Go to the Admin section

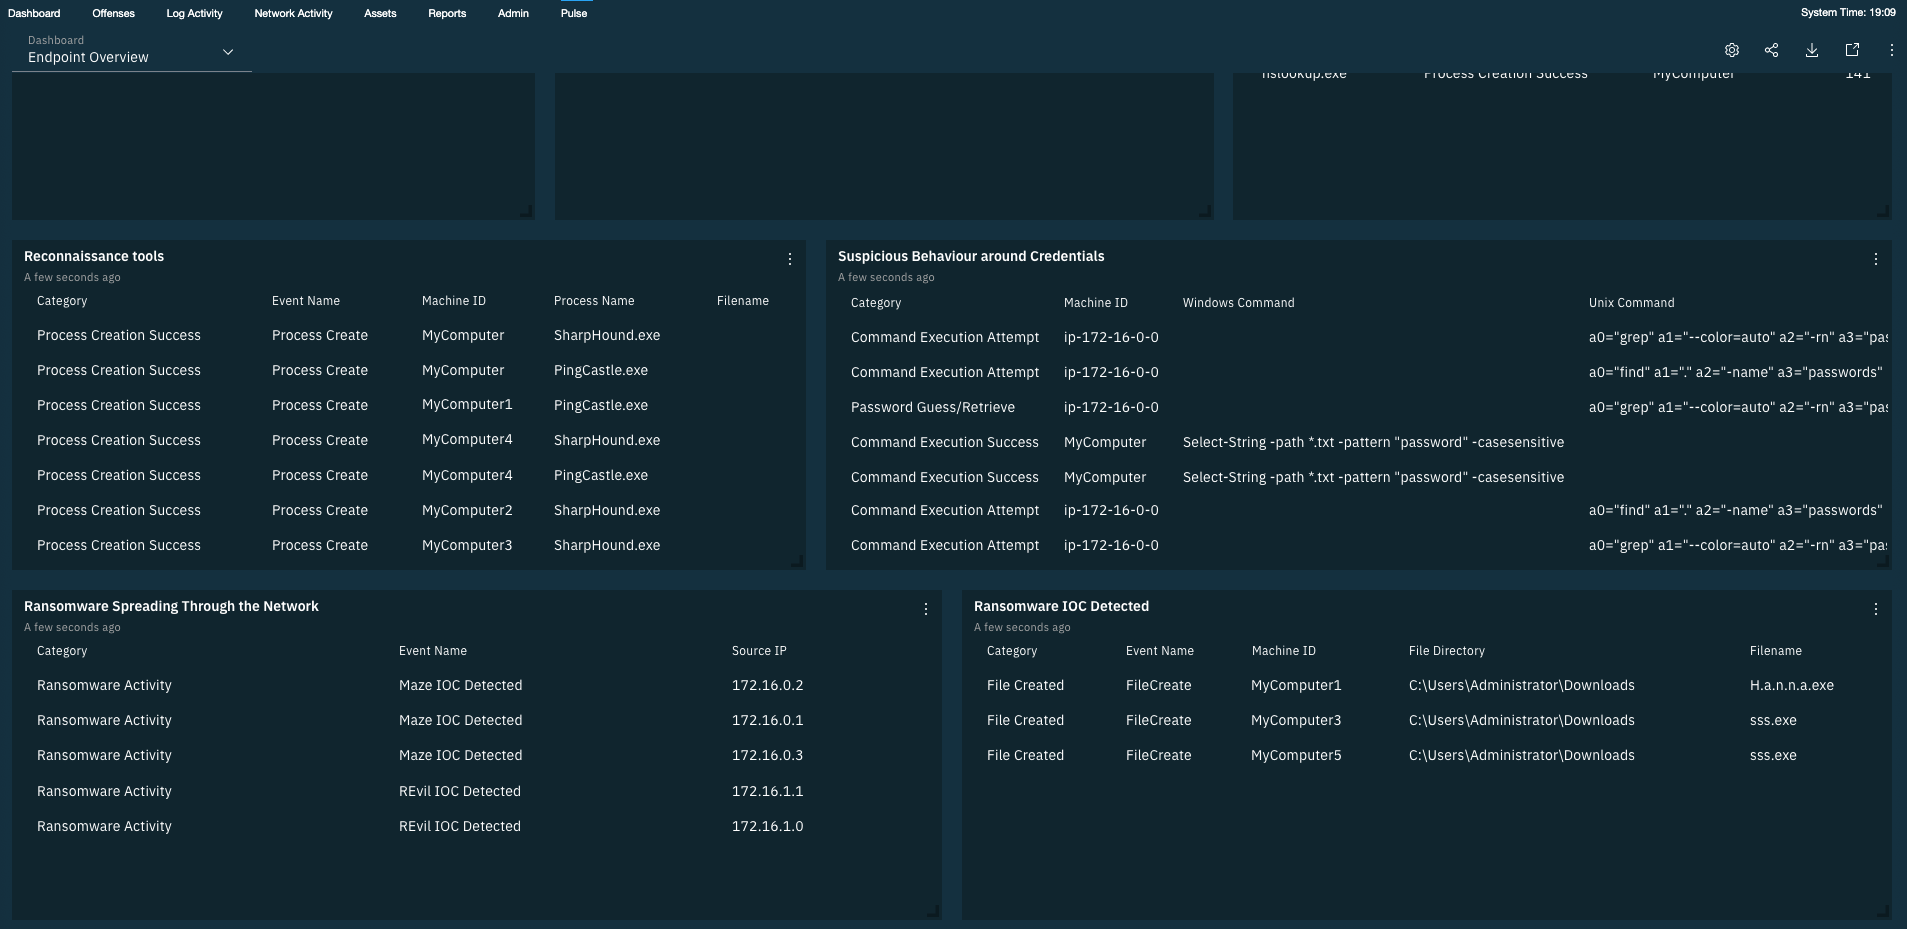click(x=512, y=13)
